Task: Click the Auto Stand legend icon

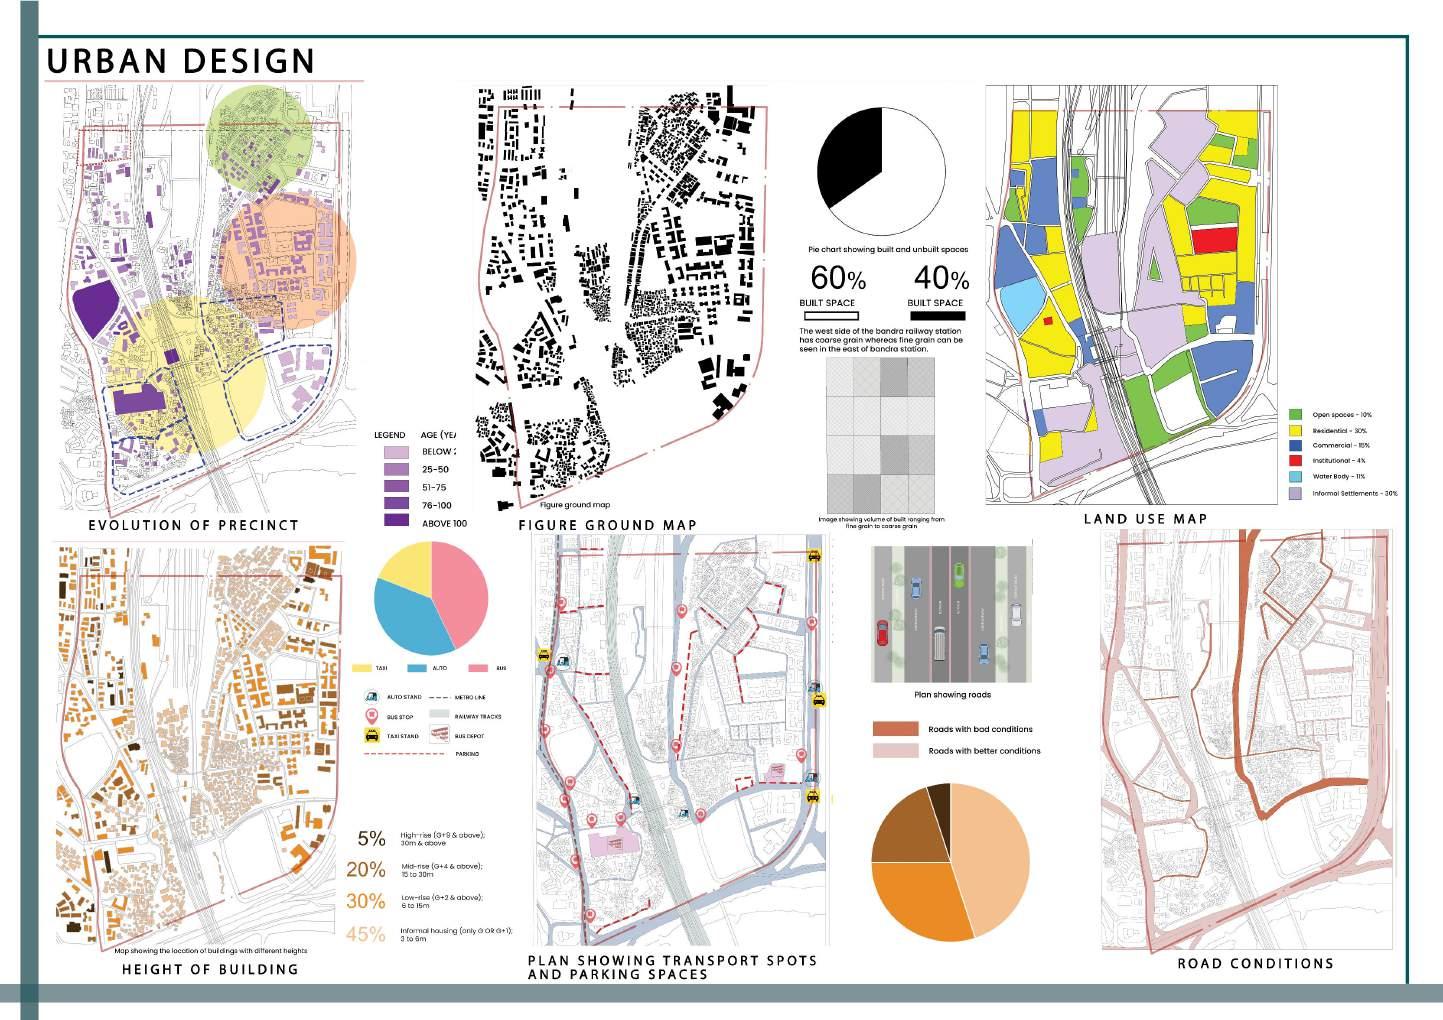Action: [372, 697]
